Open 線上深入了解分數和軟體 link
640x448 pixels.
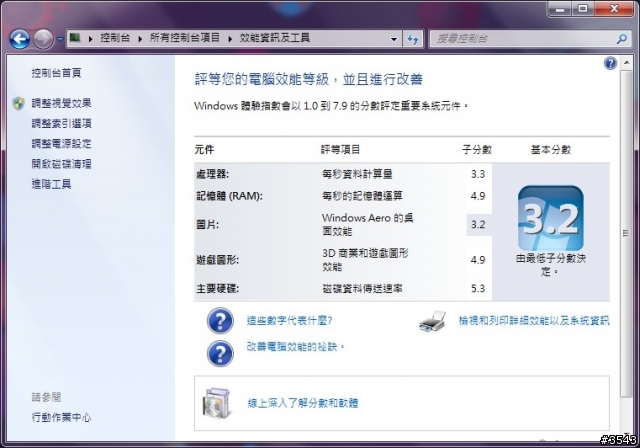click(x=303, y=403)
